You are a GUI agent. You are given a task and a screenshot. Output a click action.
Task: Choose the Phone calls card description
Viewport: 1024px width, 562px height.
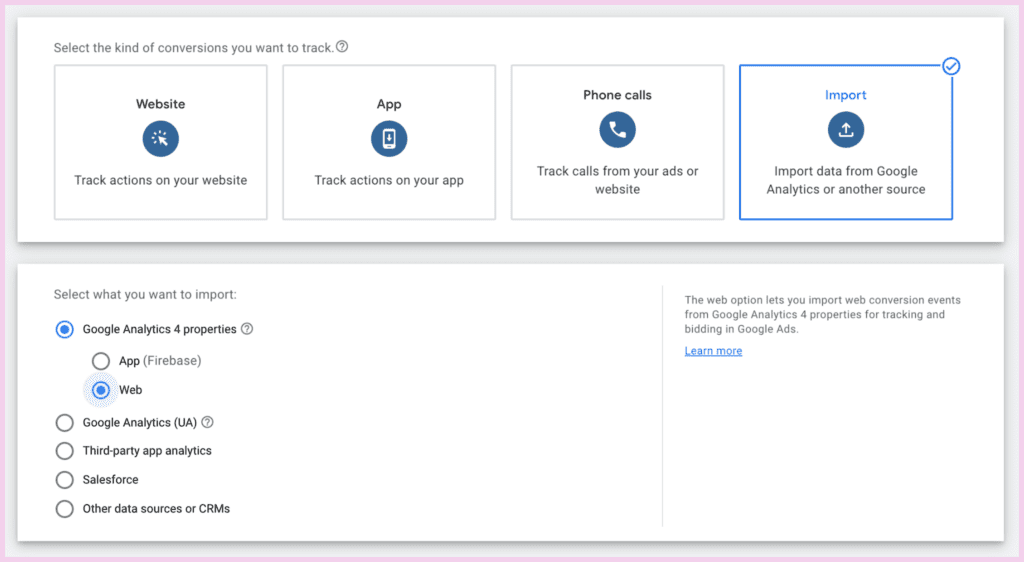[617, 180]
